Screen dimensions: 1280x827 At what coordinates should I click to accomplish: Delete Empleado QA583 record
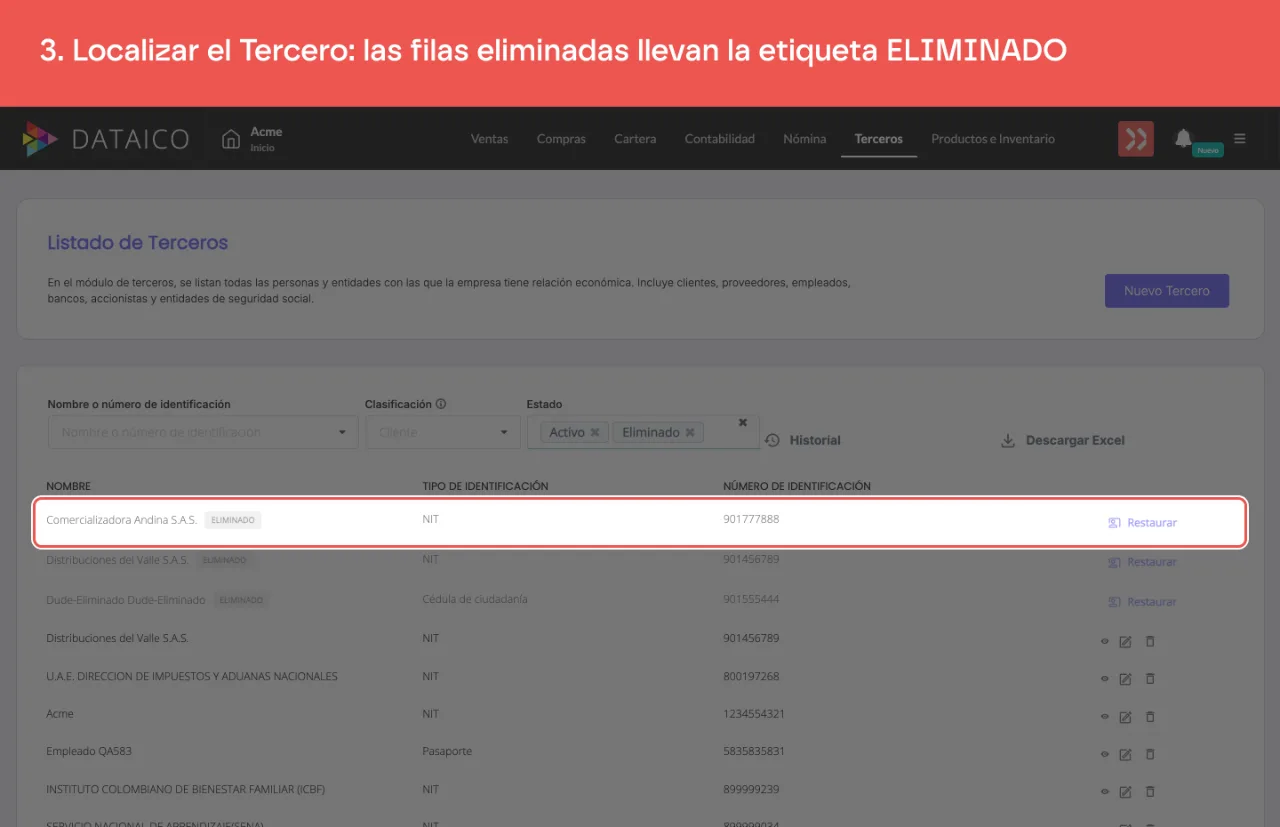pos(1150,753)
